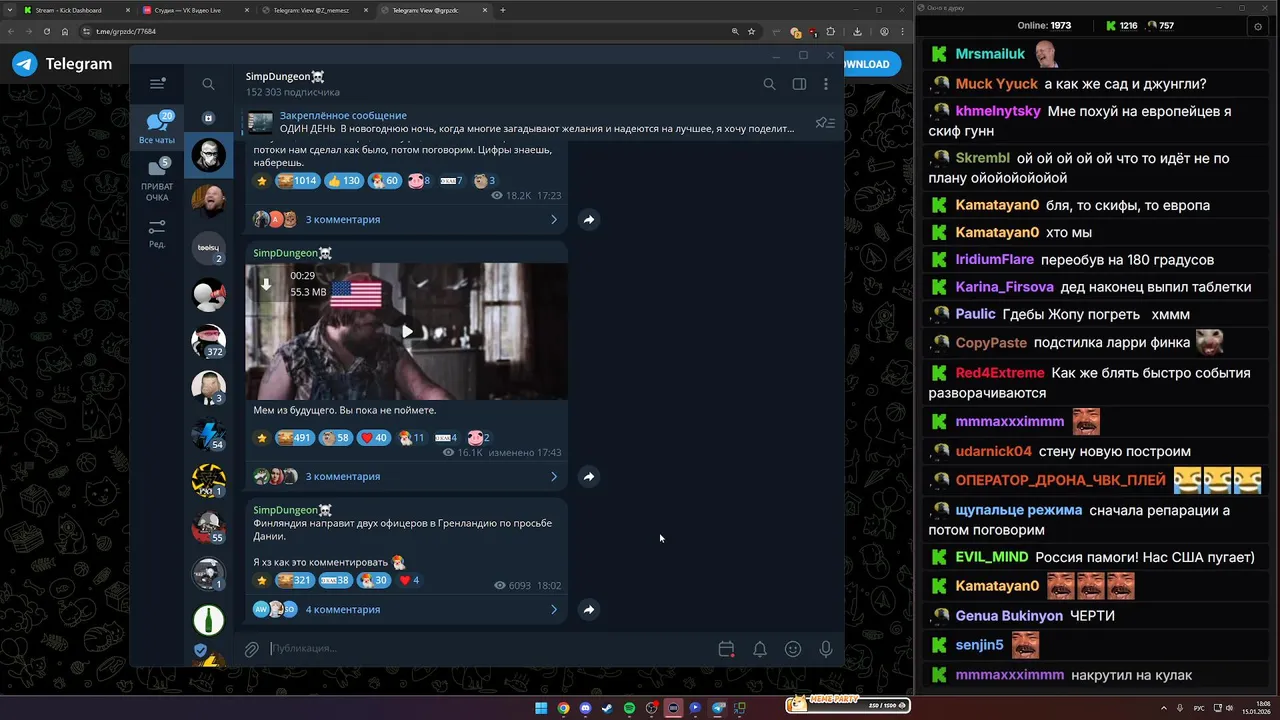Screen dimensions: 1280x720
Task: Open the teeisy chat avatar
Action: [x=209, y=248]
